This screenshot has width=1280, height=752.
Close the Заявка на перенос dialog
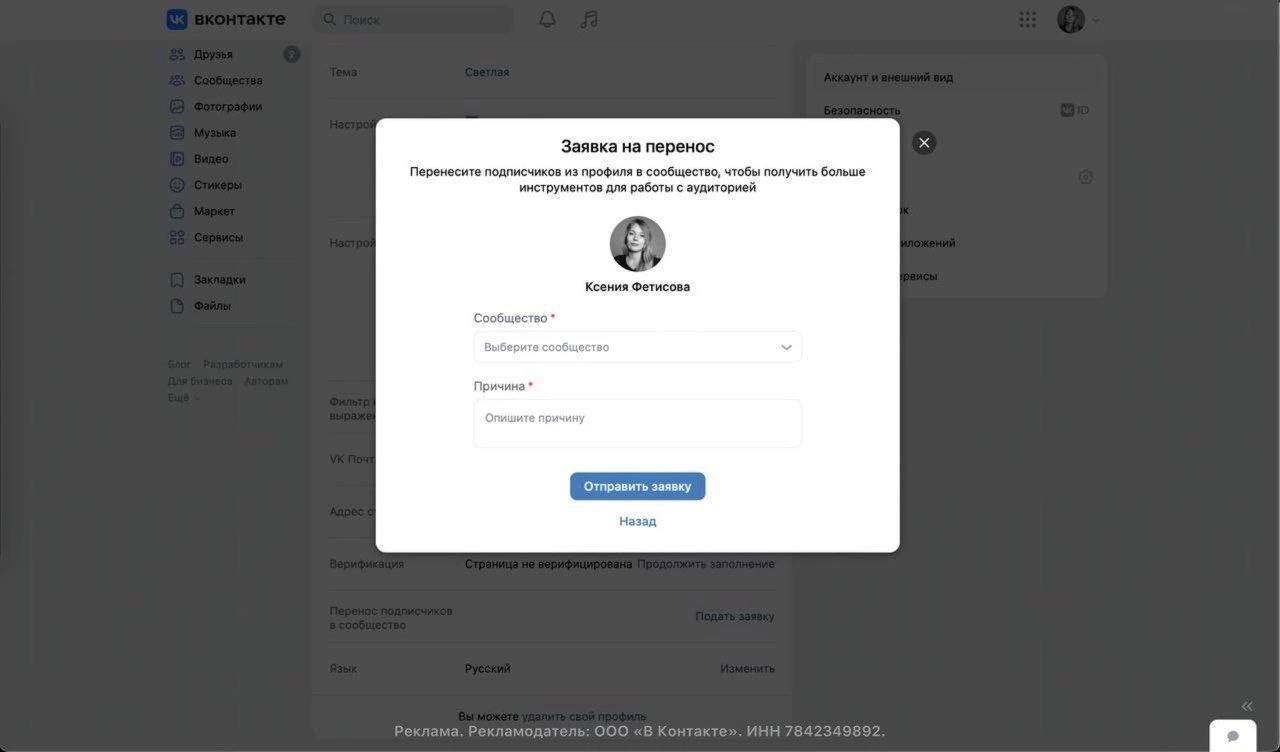(924, 143)
